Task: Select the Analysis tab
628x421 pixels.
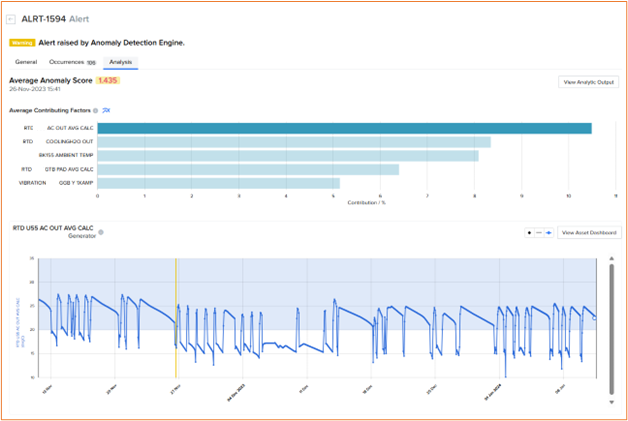Action: (121, 62)
